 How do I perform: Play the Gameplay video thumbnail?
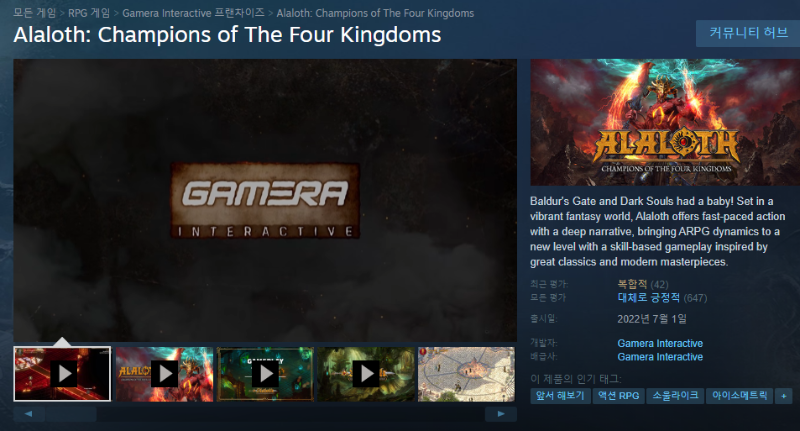click(265, 374)
